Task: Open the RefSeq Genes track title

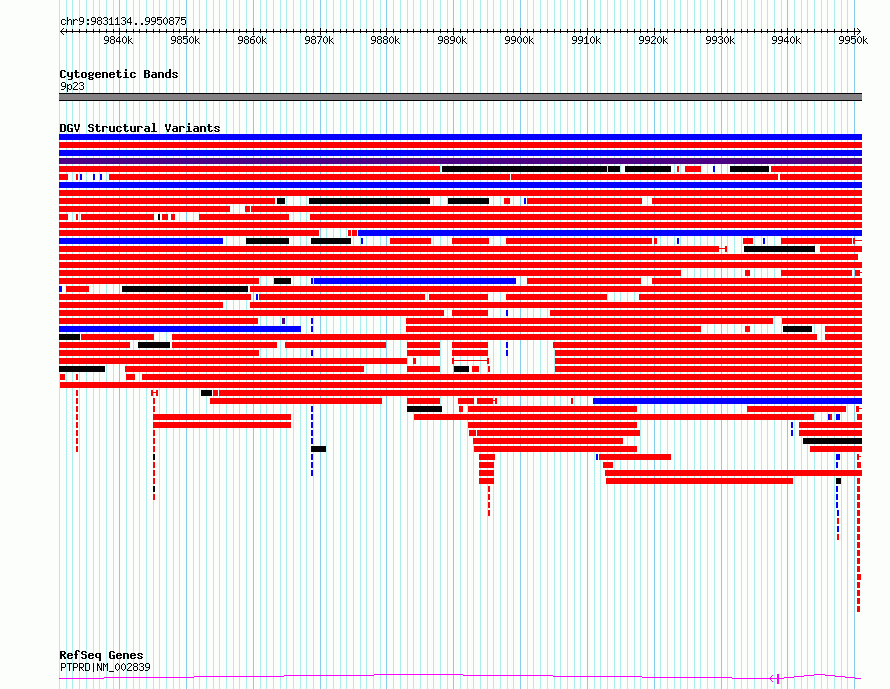Action: tap(102, 655)
